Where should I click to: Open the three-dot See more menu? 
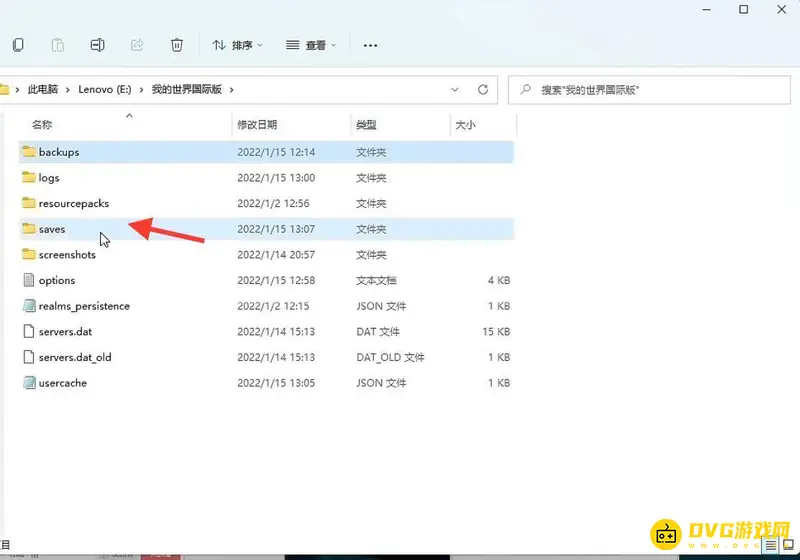(x=371, y=45)
